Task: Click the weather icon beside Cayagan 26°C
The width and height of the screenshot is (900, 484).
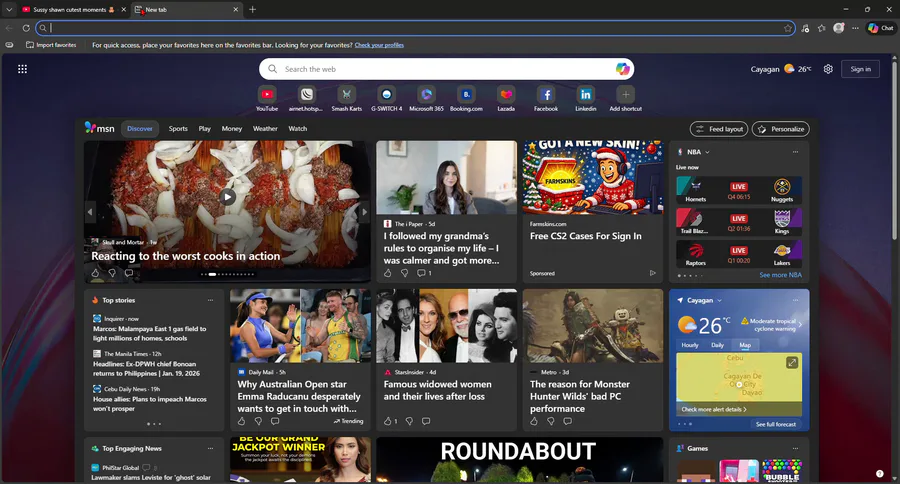Action: coord(789,69)
